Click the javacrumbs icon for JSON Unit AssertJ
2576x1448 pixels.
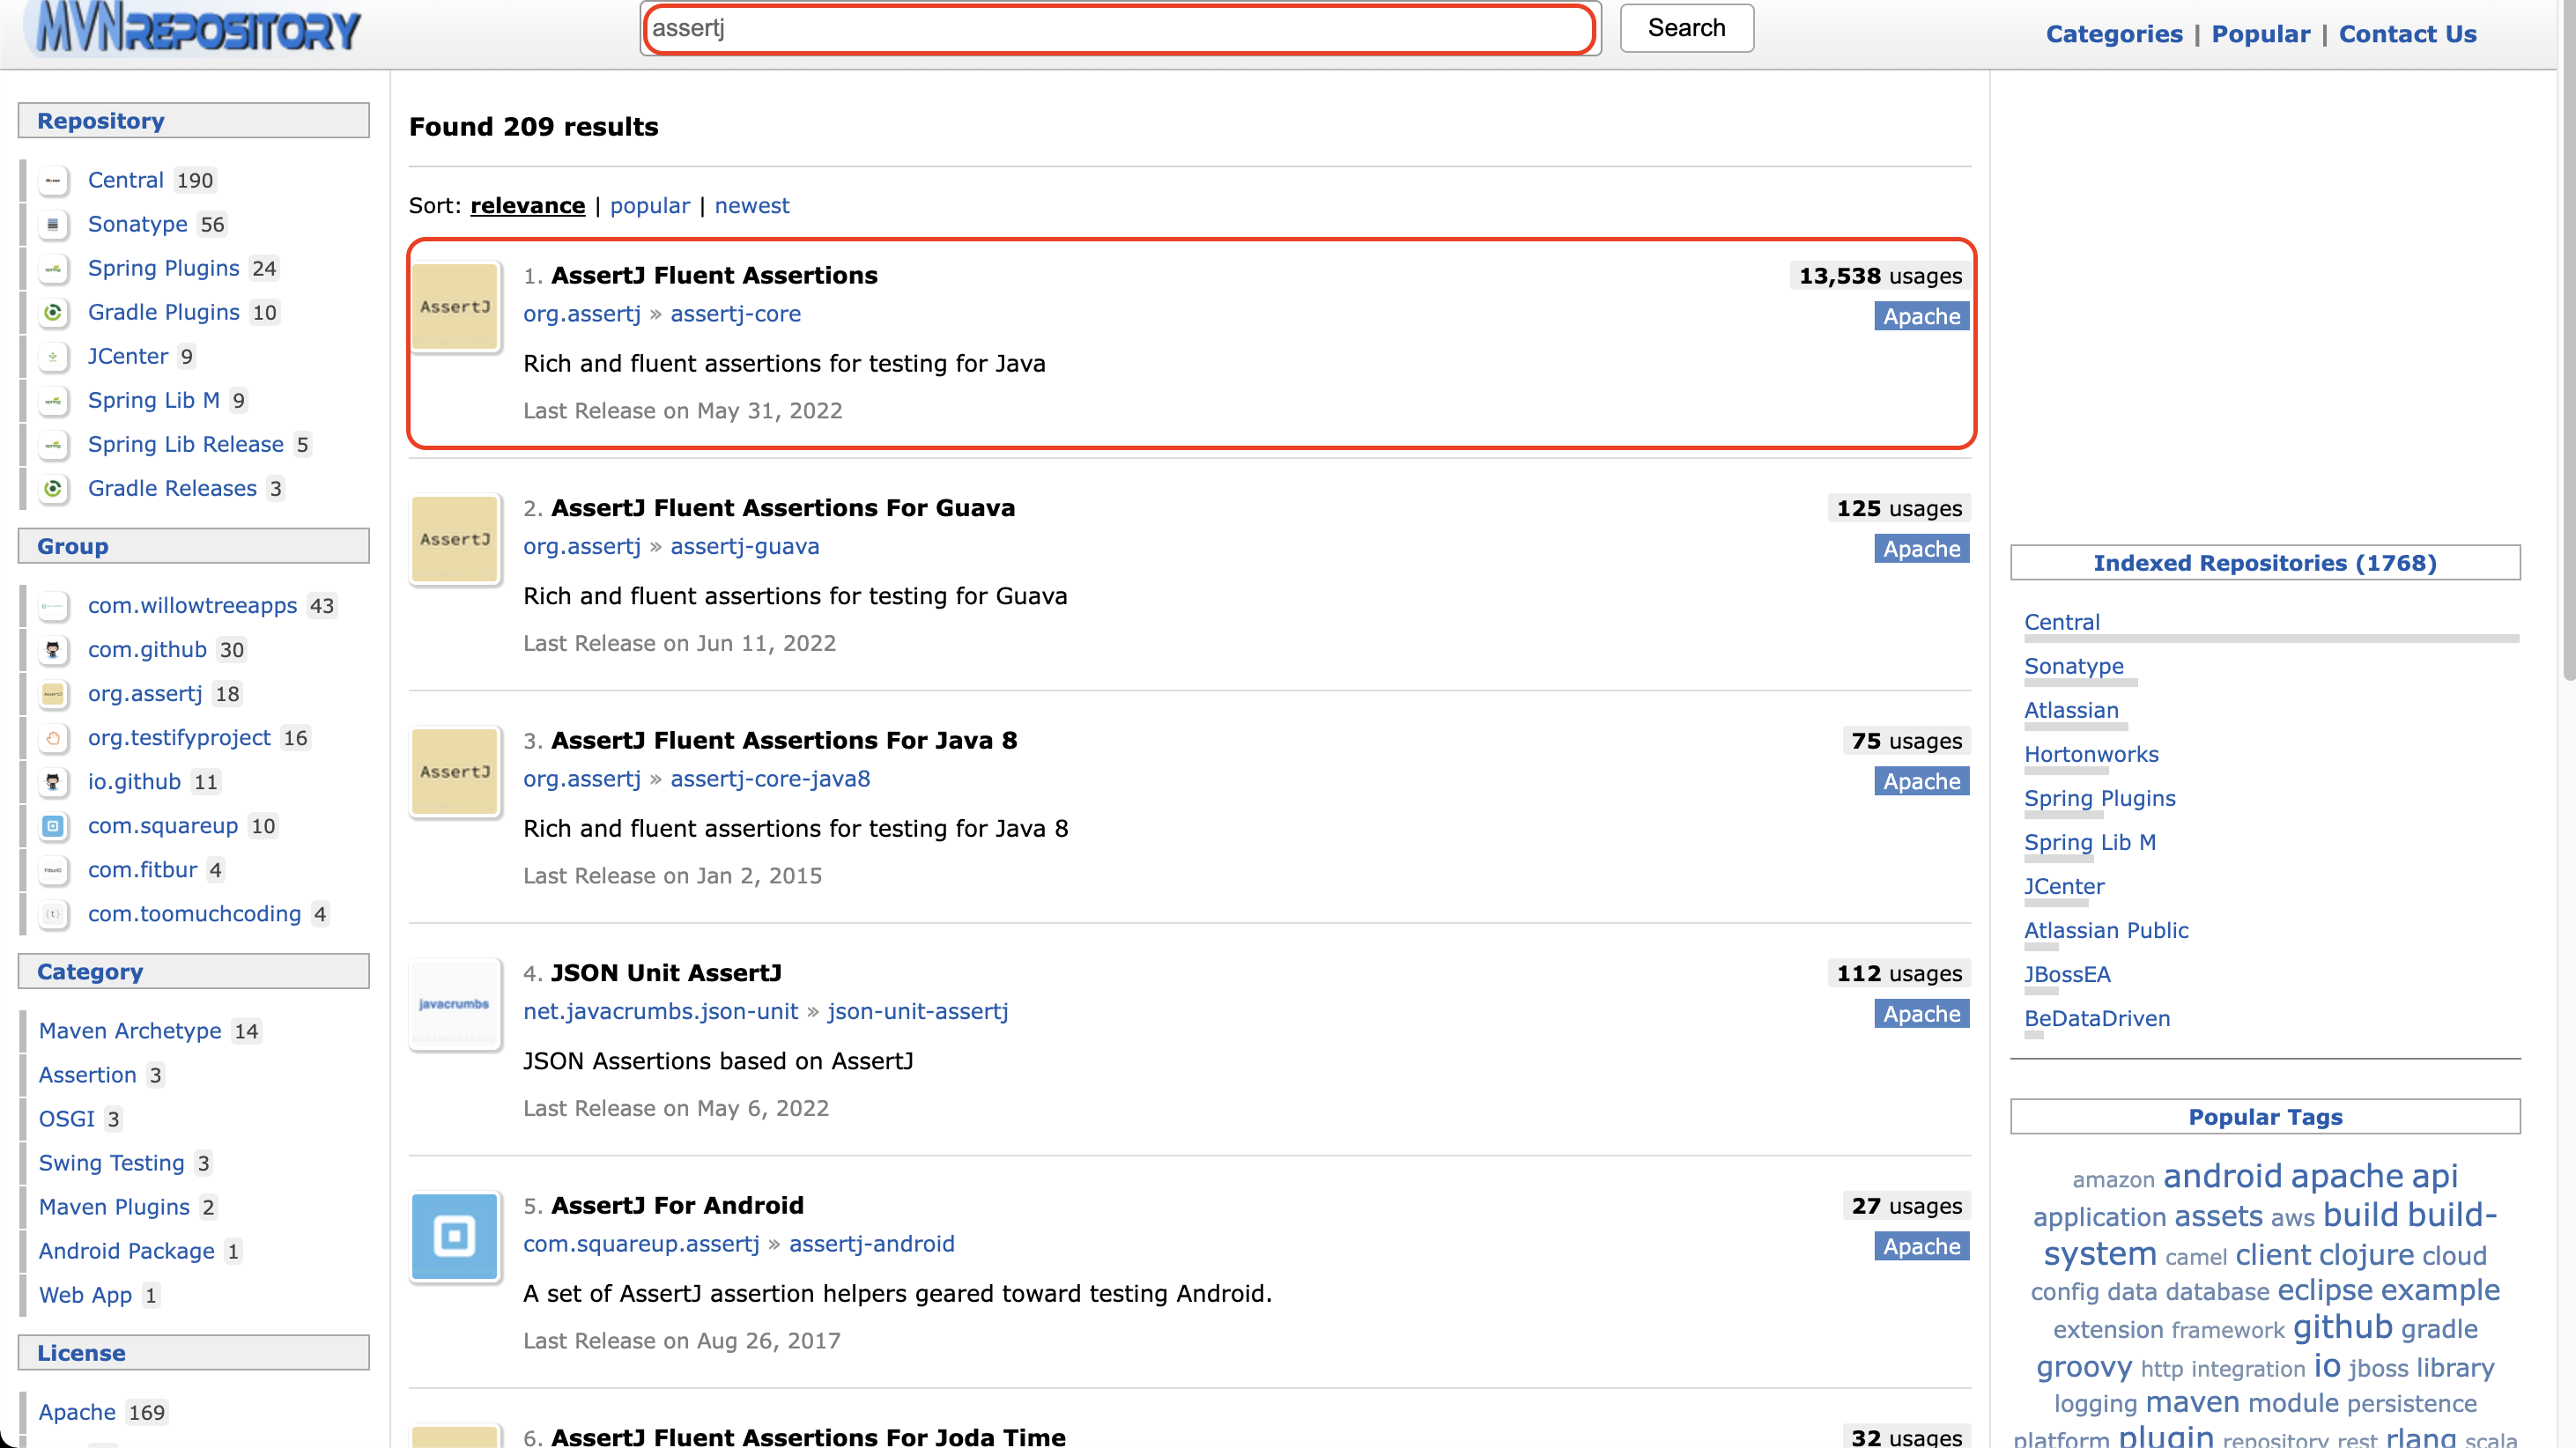pos(455,1003)
